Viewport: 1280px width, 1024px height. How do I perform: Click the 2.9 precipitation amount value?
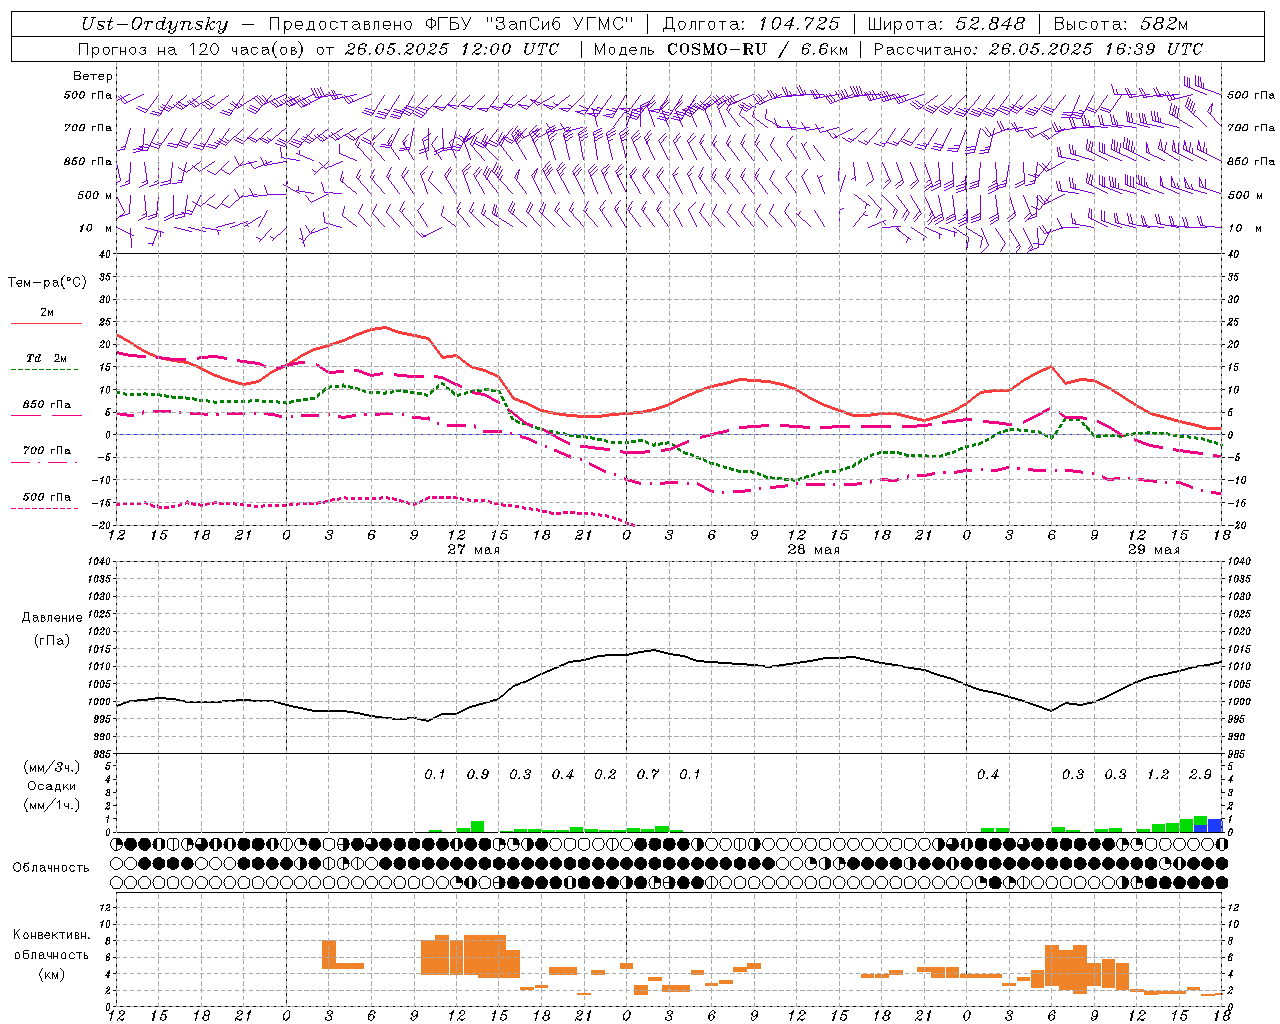(x=1201, y=774)
